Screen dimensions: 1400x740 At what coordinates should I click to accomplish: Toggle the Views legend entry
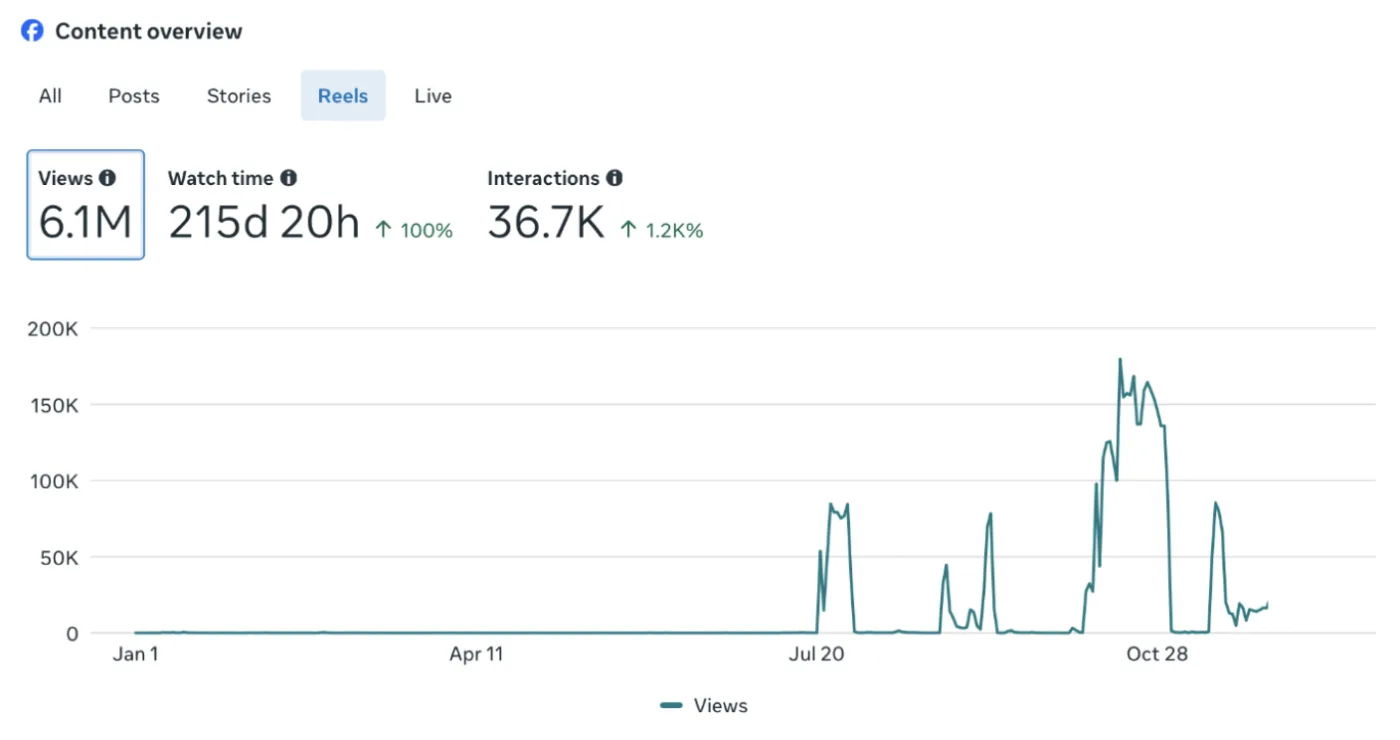pyautogui.click(x=704, y=706)
